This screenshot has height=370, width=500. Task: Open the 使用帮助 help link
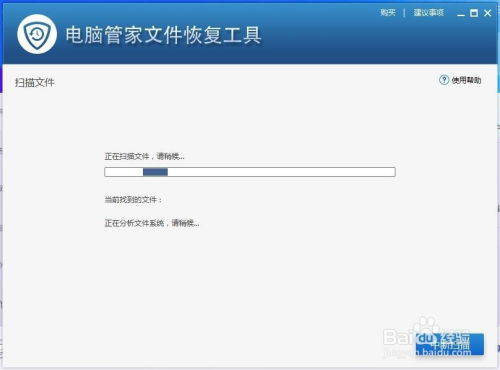pyautogui.click(x=460, y=80)
